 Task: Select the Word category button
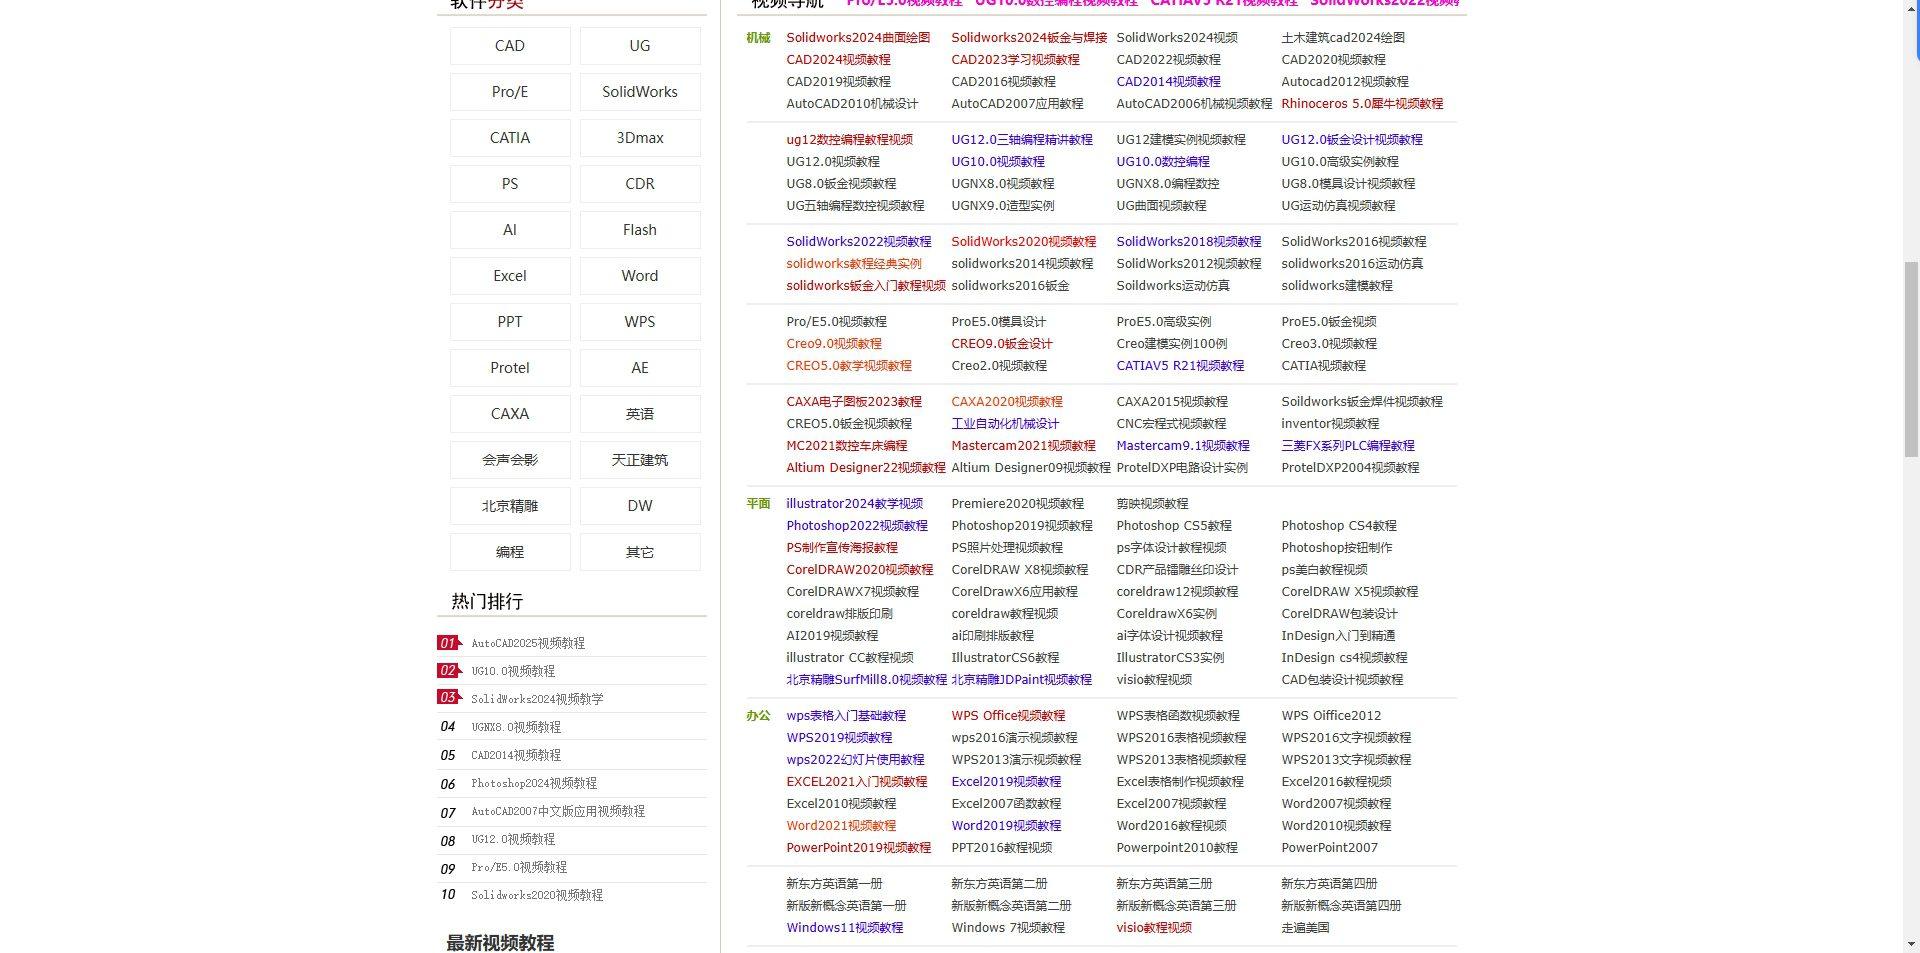tap(639, 275)
